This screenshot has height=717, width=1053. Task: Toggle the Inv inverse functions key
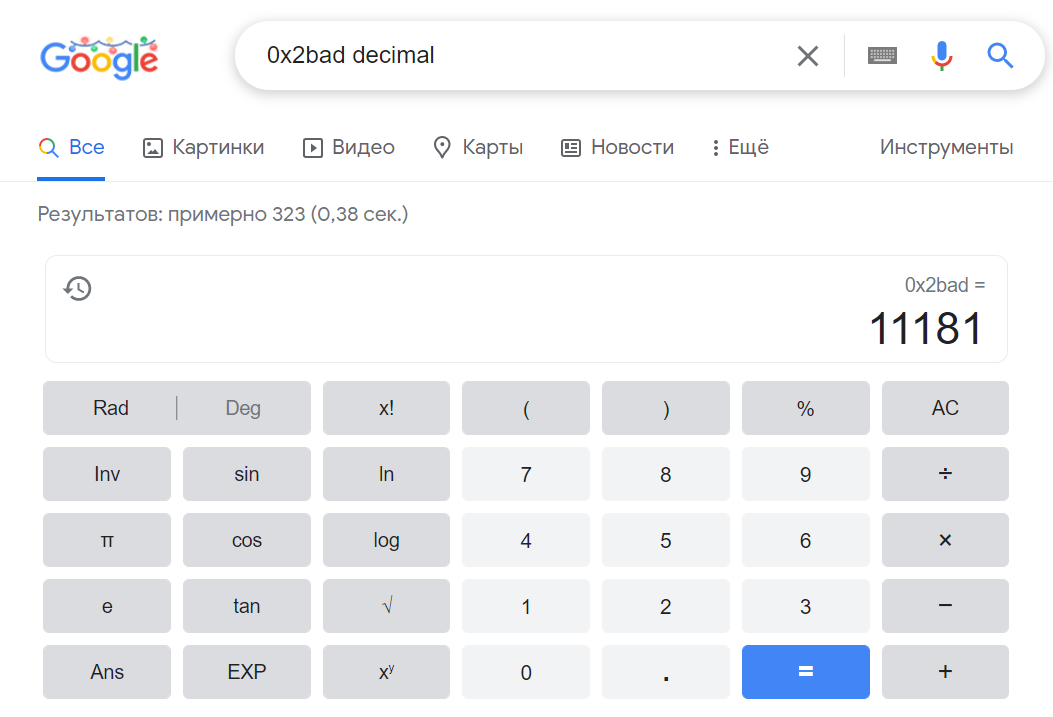tap(107, 474)
